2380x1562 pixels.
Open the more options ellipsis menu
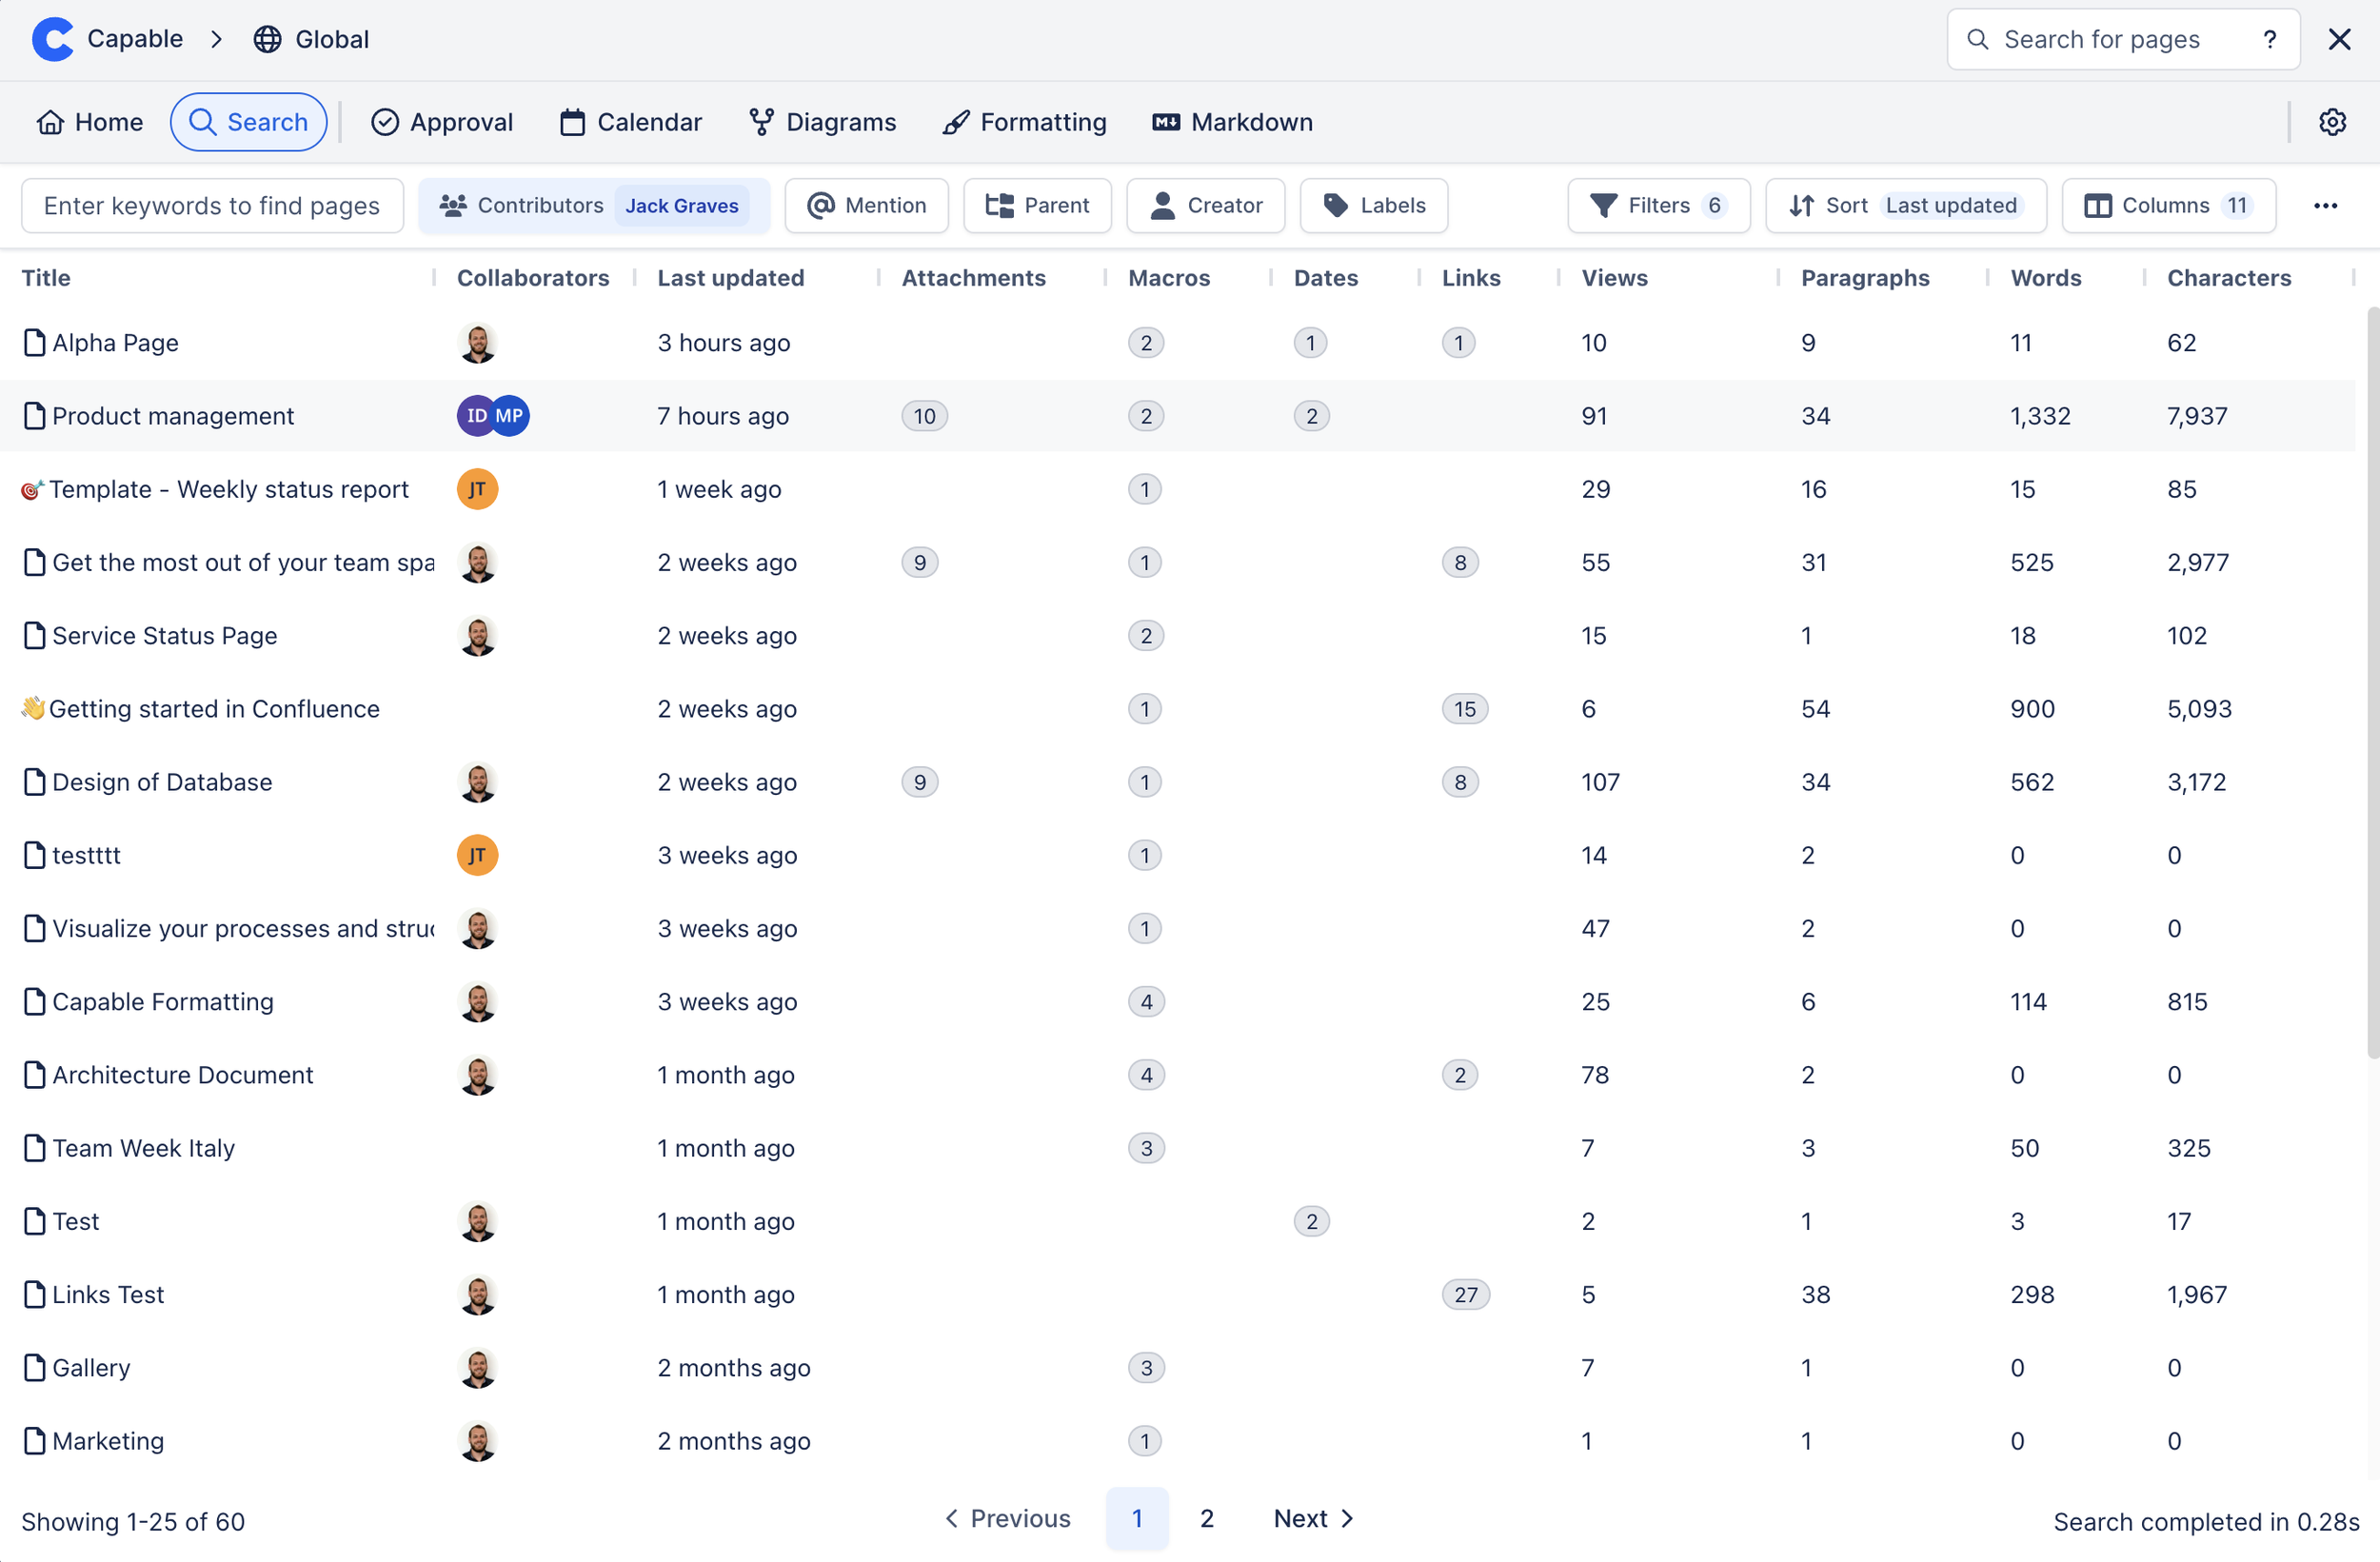pyautogui.click(x=2325, y=206)
